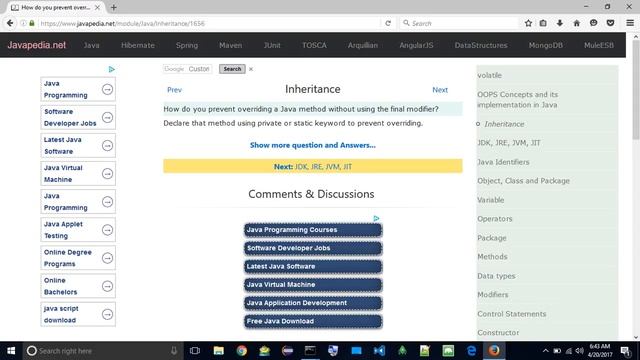Image resolution: width=640 pixels, height=360 pixels.
Task: Open the downloads arrow icon
Action: (560, 23)
